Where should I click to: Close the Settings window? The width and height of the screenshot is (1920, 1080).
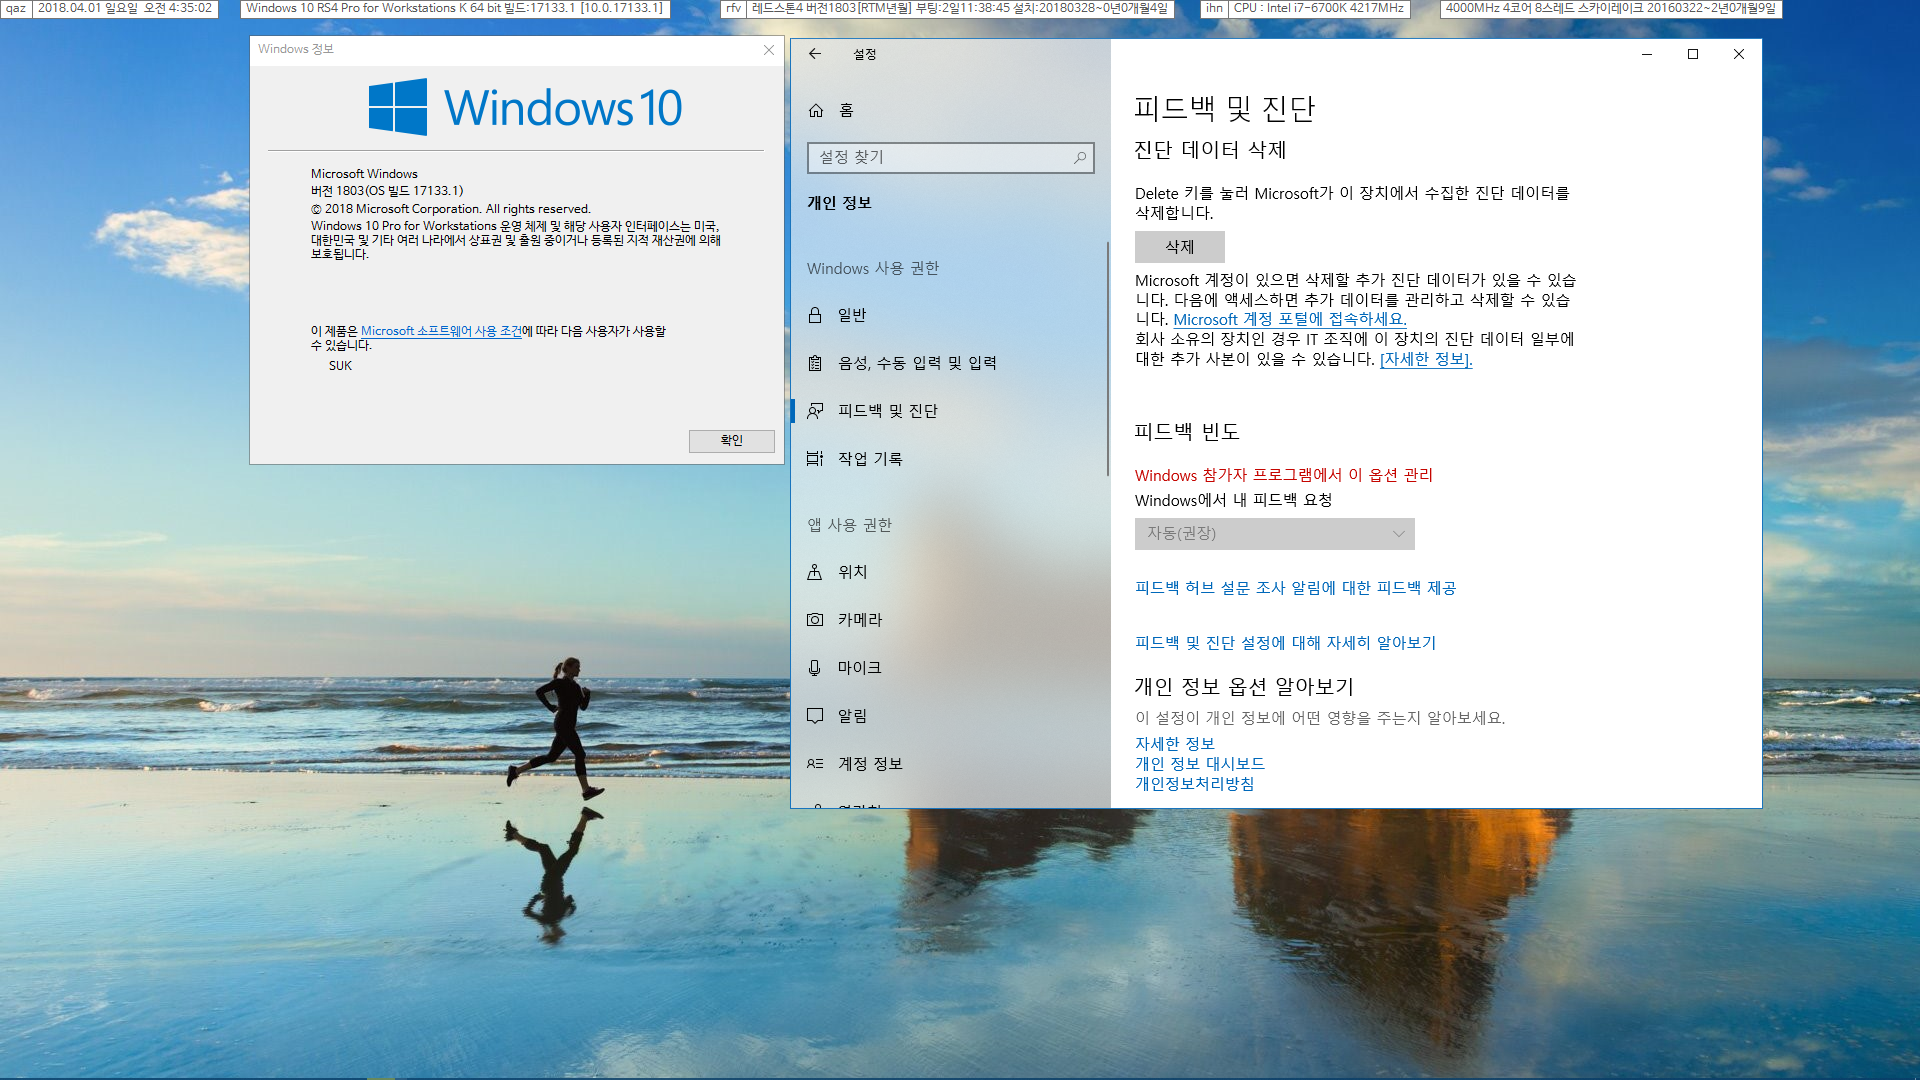[1739, 54]
